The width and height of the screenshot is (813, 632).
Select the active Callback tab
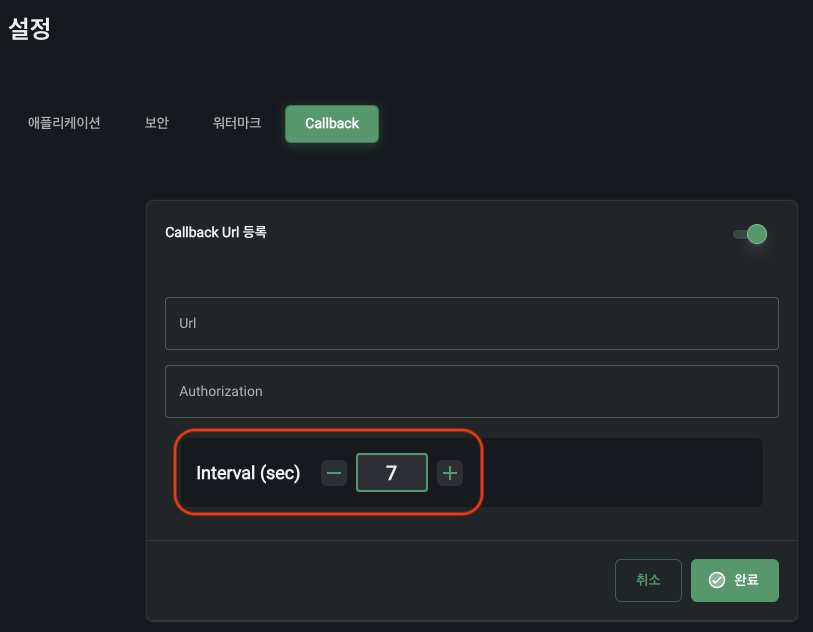point(332,124)
